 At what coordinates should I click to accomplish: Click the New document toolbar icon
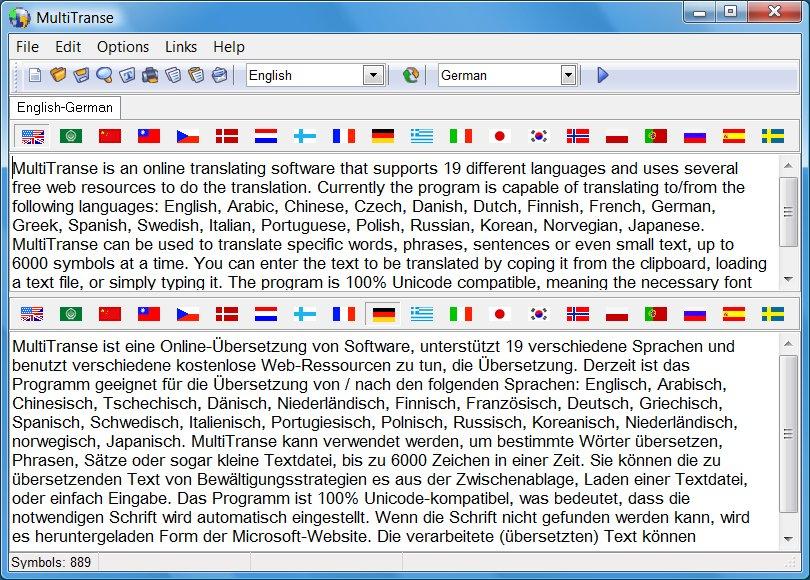[35, 75]
